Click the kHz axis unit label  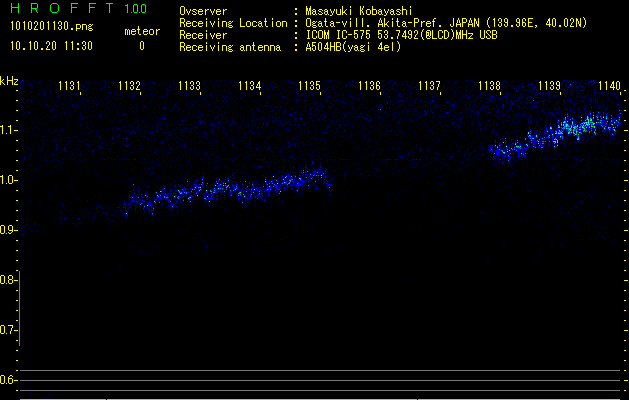tap(9, 80)
